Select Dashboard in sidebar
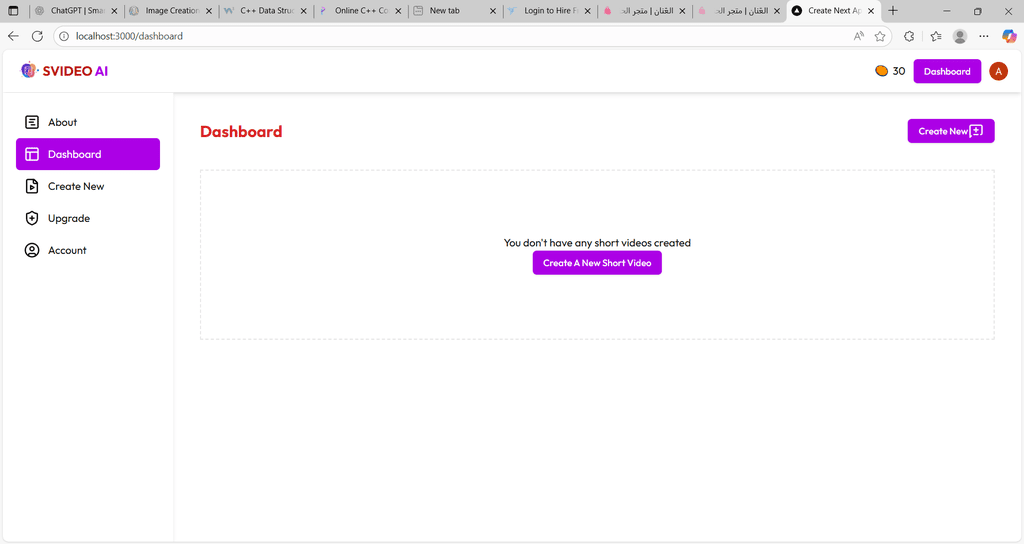 pyautogui.click(x=88, y=154)
